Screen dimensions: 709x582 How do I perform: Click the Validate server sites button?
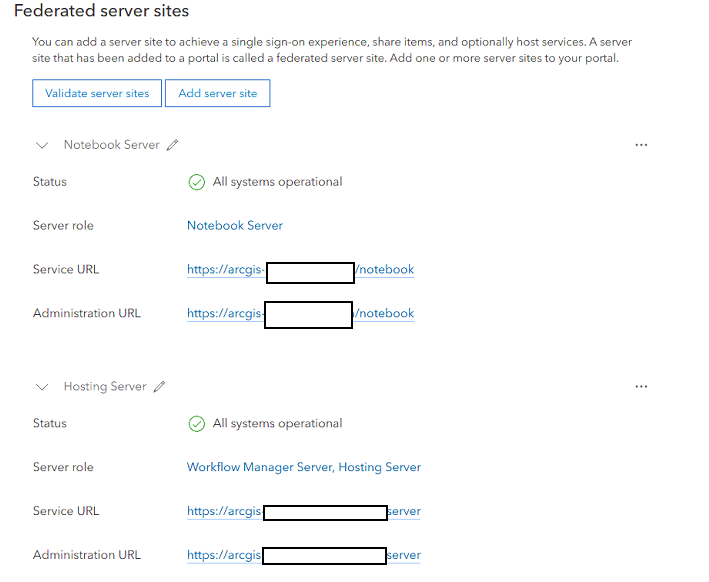[x=97, y=93]
